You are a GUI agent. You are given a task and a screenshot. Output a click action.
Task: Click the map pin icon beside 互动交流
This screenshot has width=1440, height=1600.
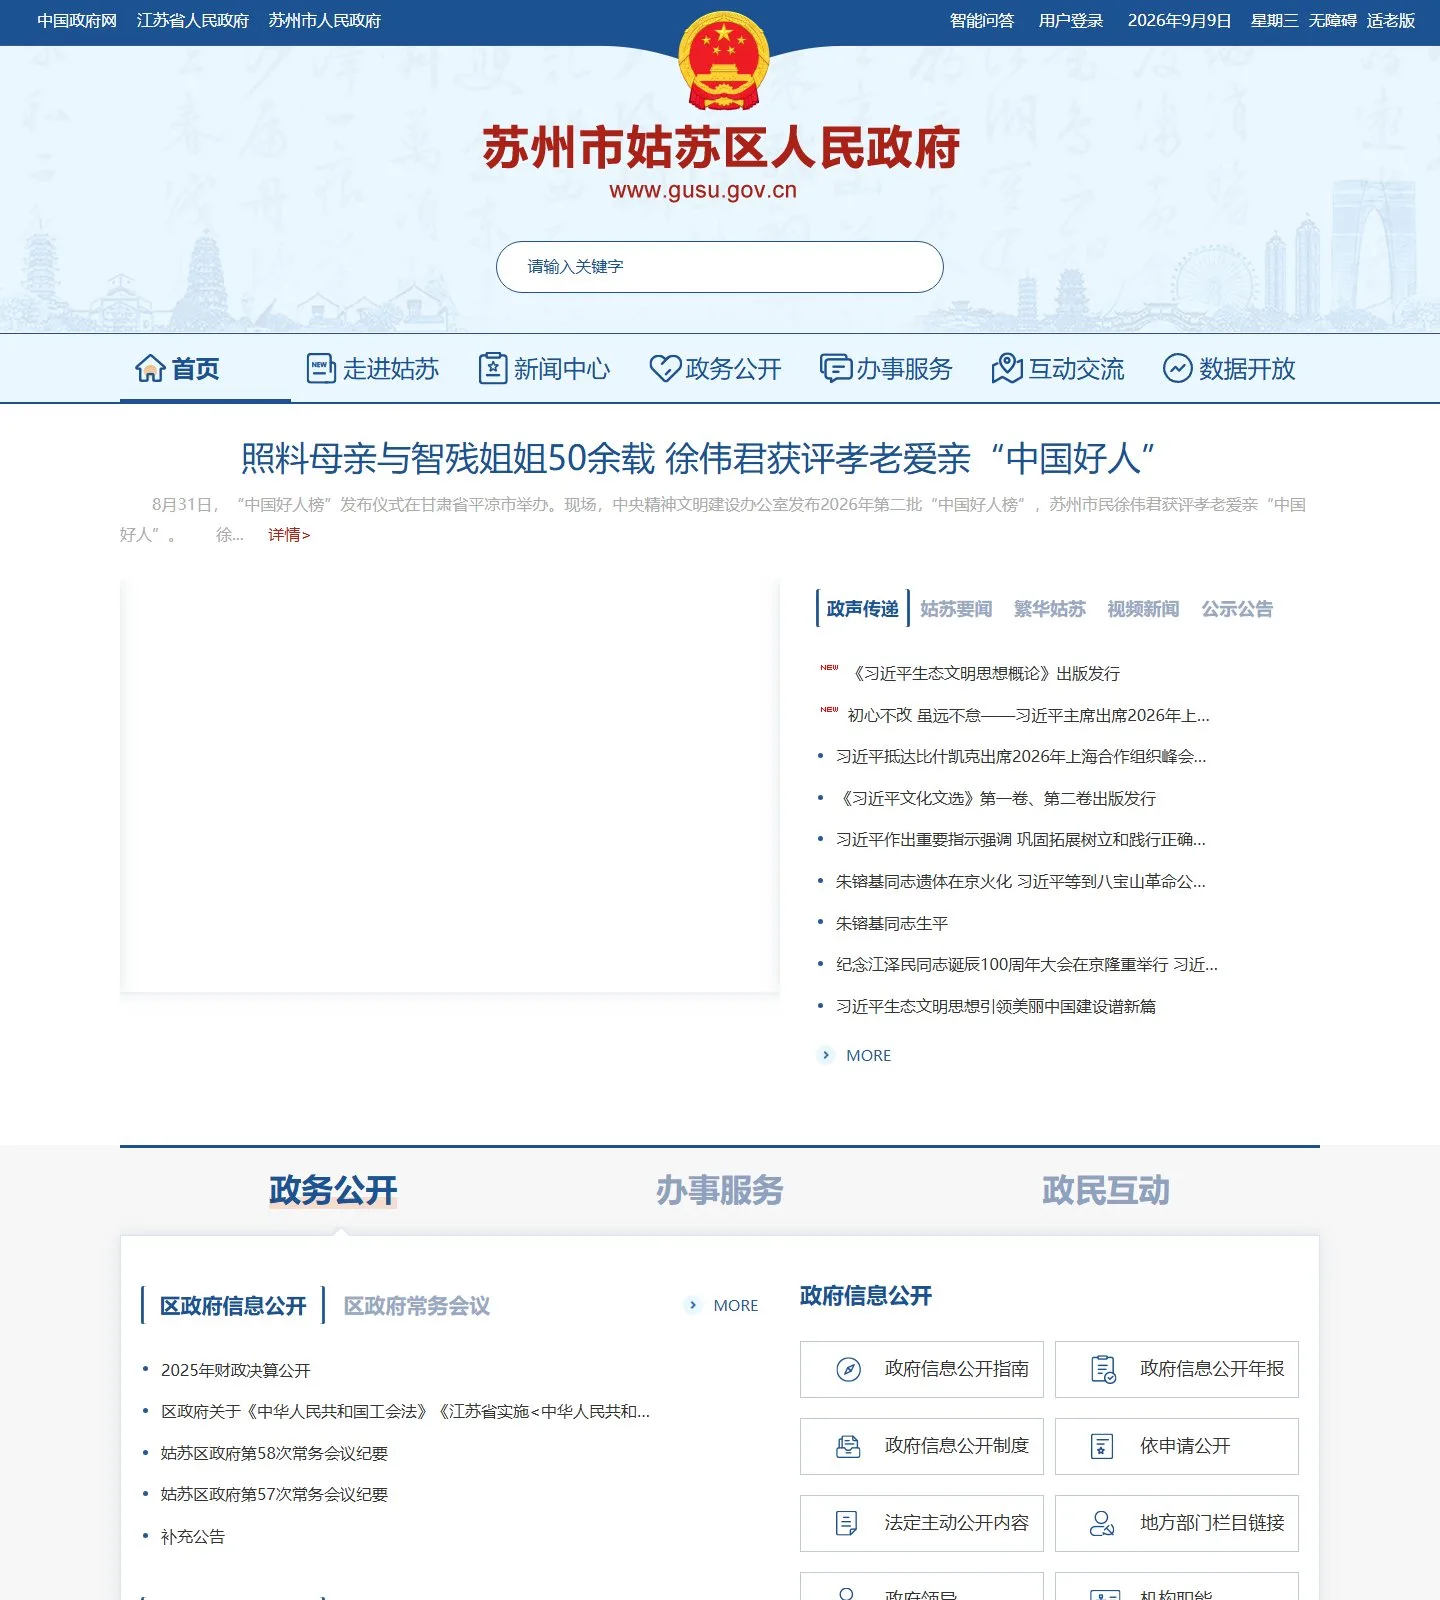pos(1007,368)
